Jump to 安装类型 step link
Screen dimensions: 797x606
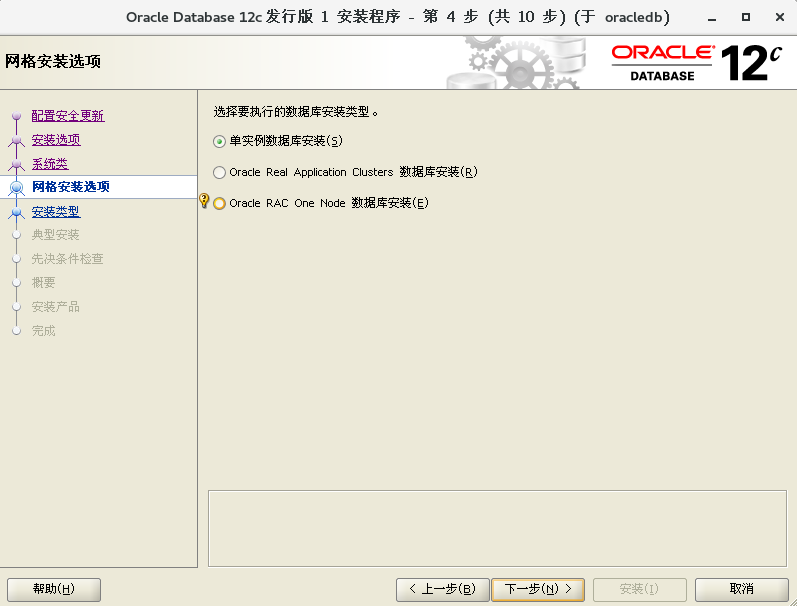pyautogui.click(x=56, y=211)
